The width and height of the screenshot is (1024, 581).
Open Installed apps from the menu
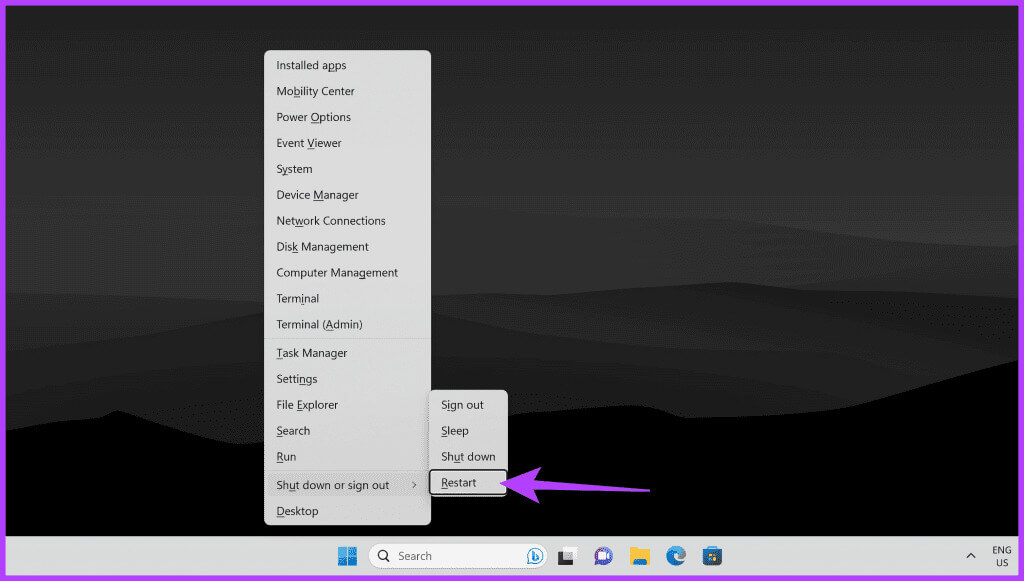[x=347, y=65]
